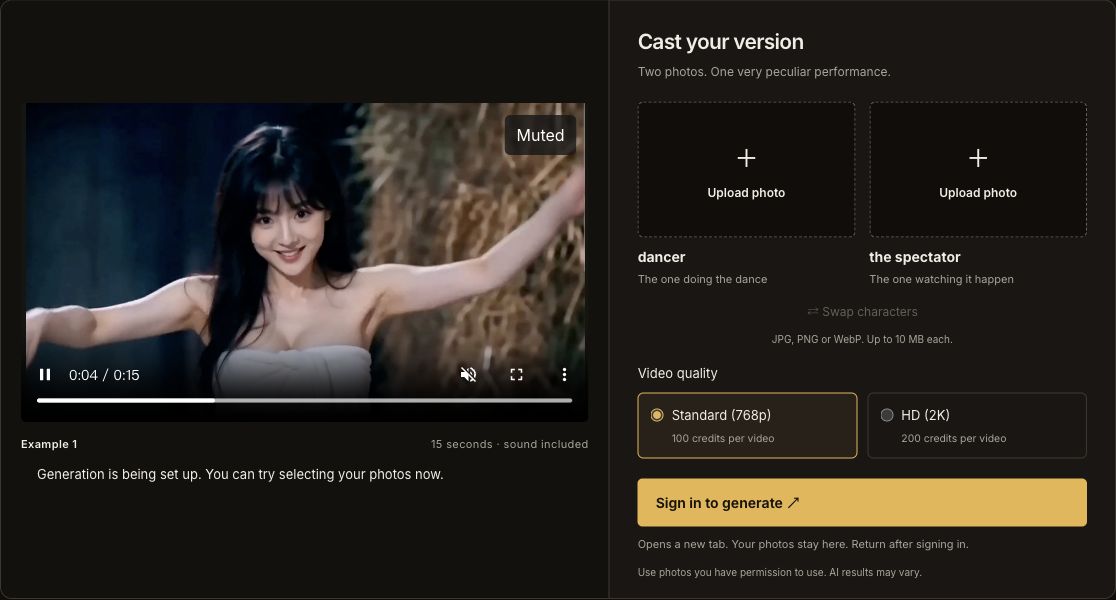This screenshot has width=1116, height=600.
Task: Click plus icon in spectator upload box
Action: (978, 158)
